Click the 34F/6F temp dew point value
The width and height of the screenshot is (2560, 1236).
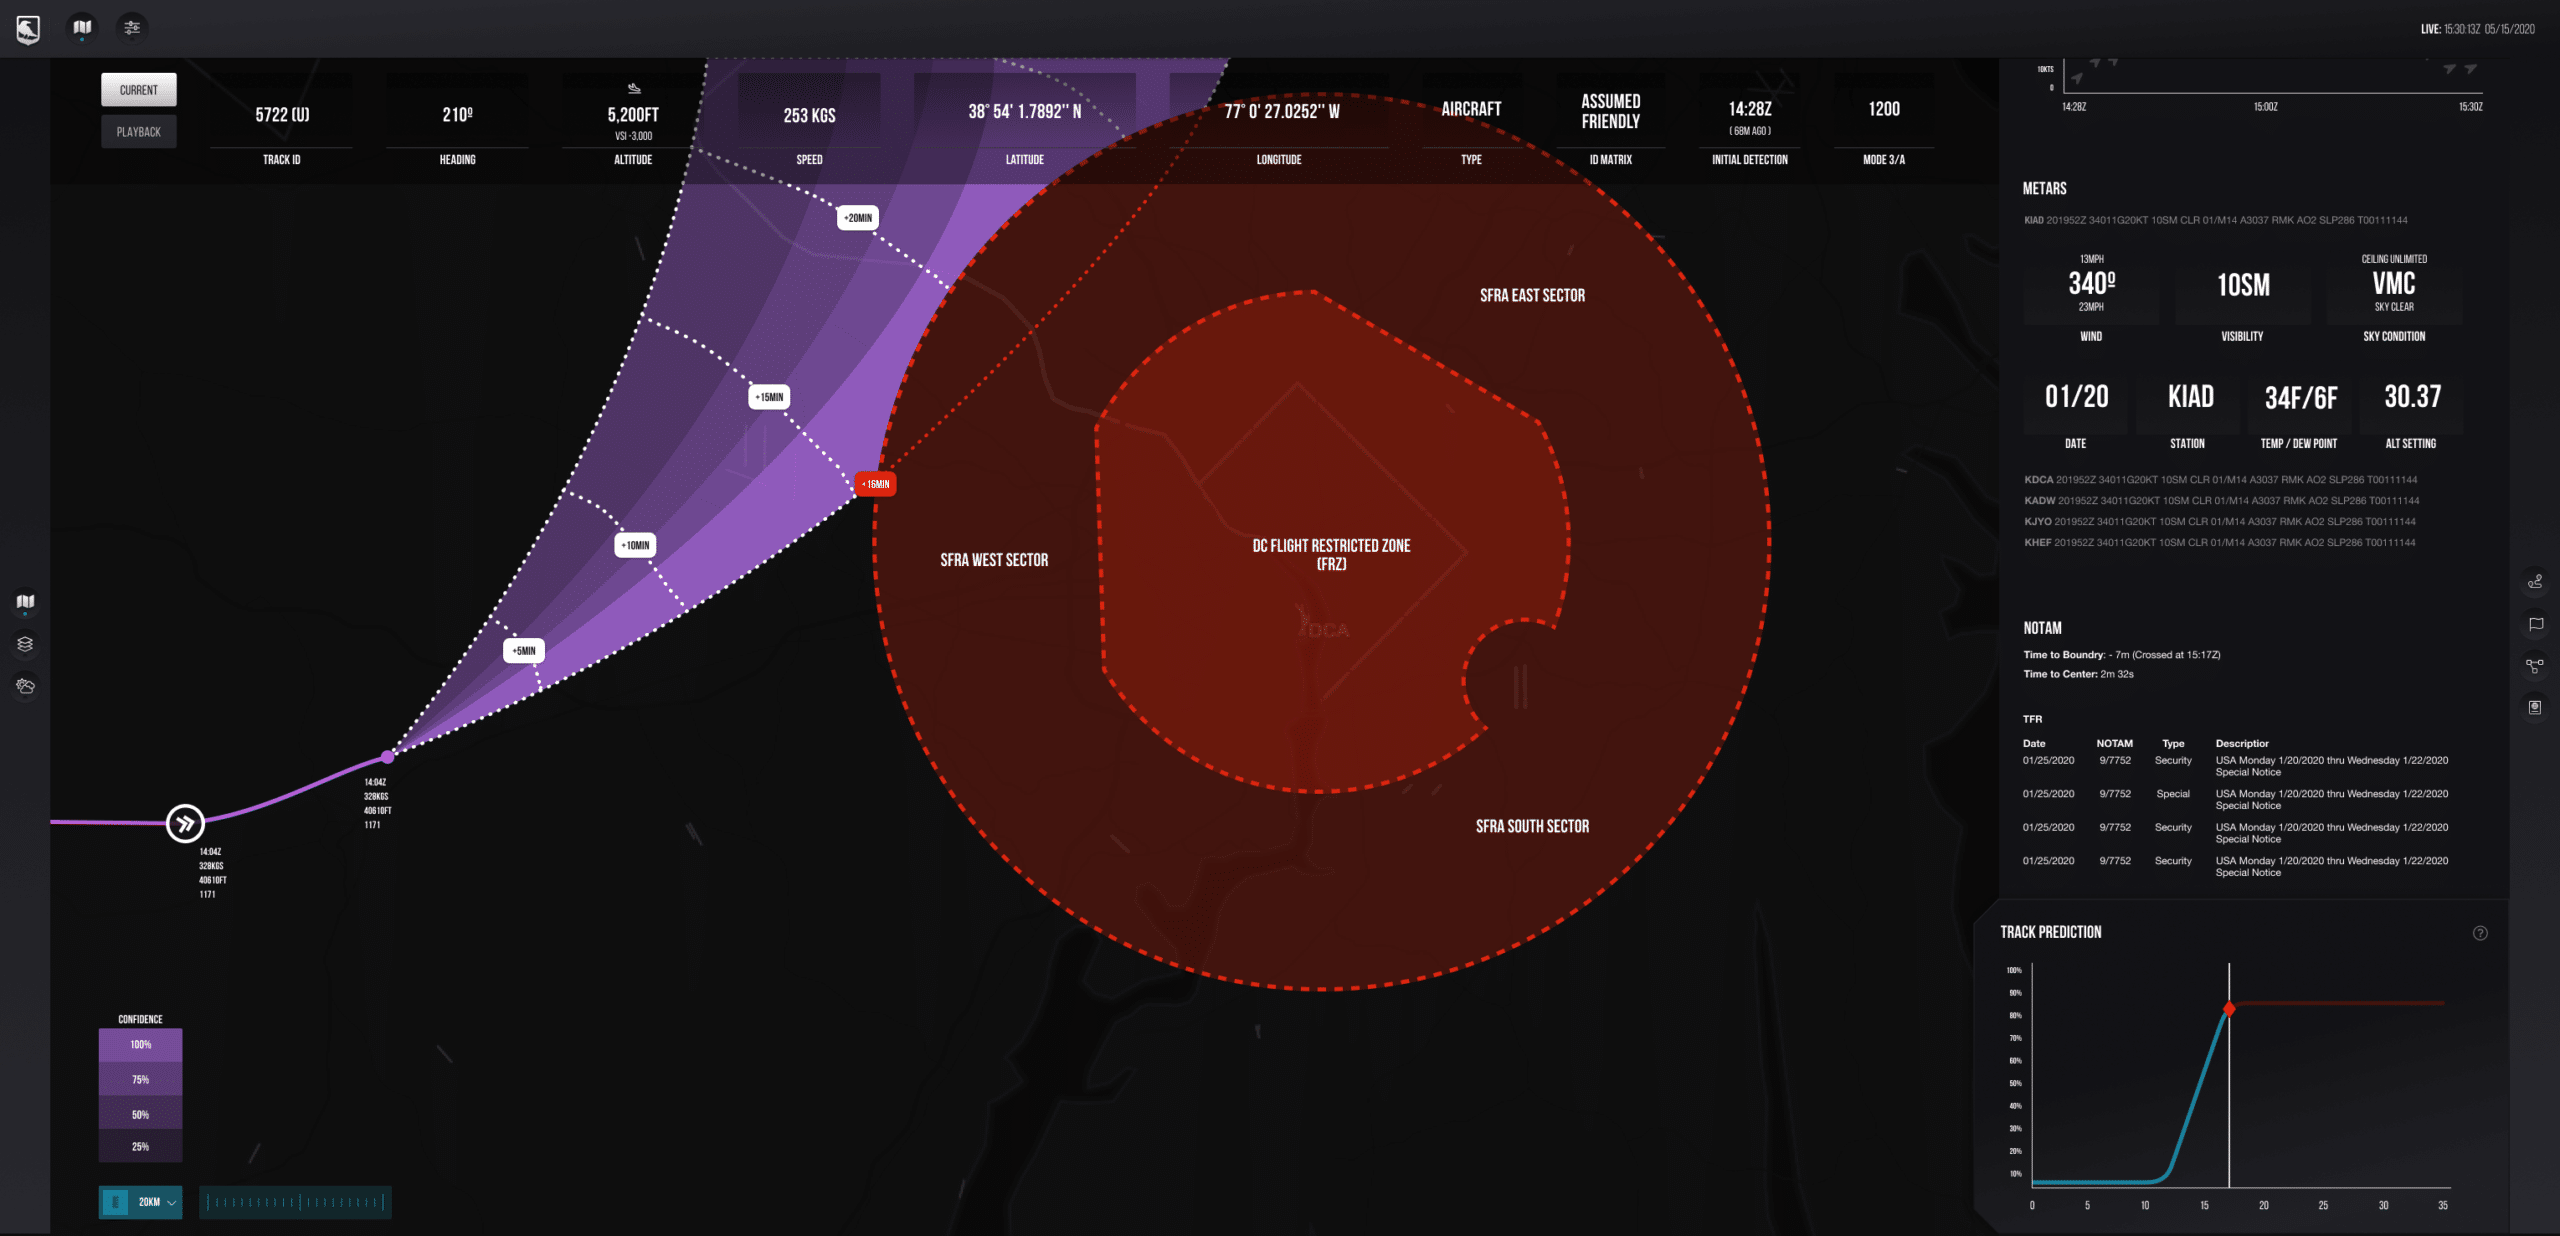click(2300, 398)
